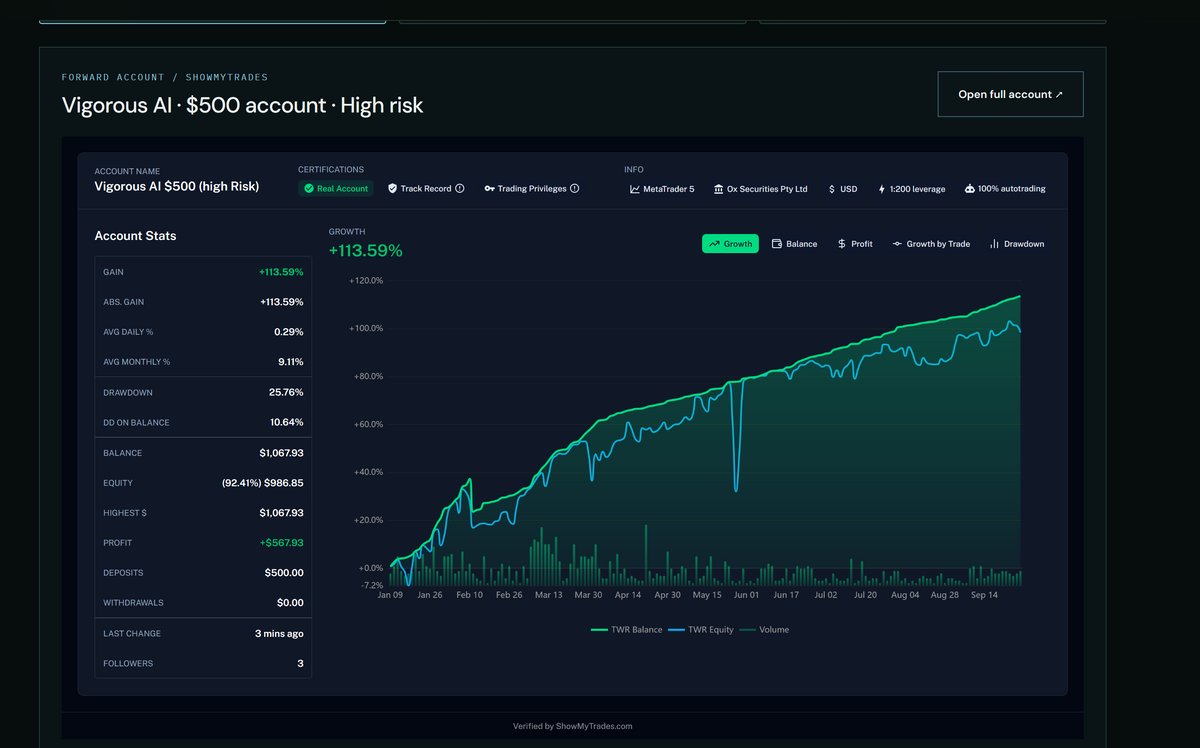The image size is (1200, 748).
Task: Open the info icon beside Trading Privileges
Action: 574,188
